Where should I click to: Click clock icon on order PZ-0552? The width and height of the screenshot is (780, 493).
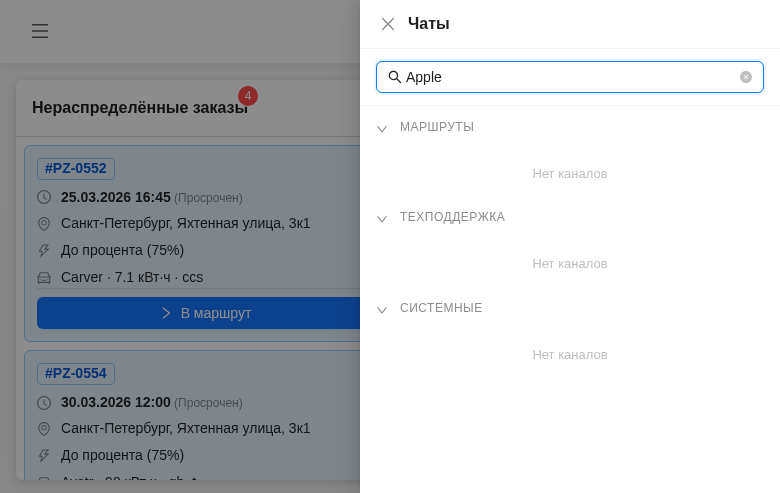44,198
